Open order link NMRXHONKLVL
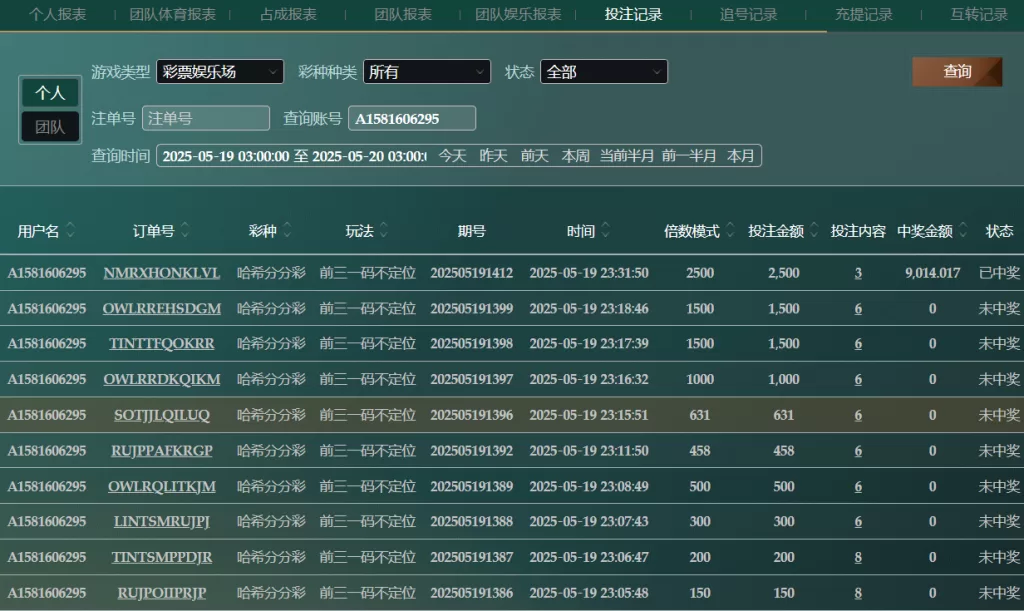1024x611 pixels. point(162,273)
